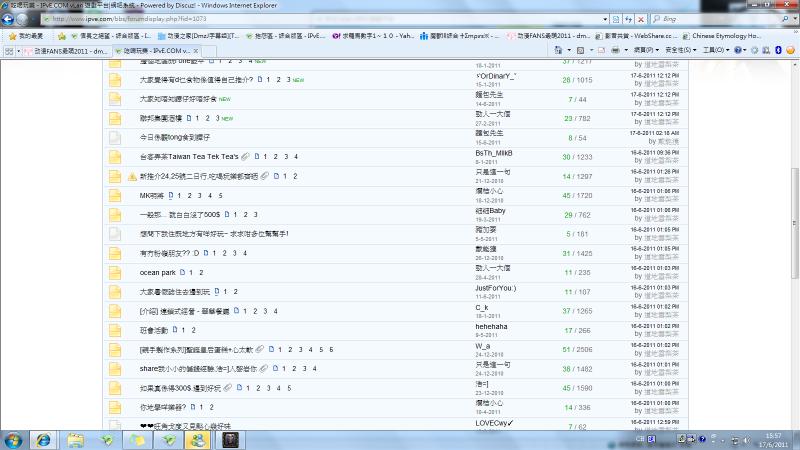Click page icon beside ocean park title
800x450 pixels.
[x=182, y=272]
